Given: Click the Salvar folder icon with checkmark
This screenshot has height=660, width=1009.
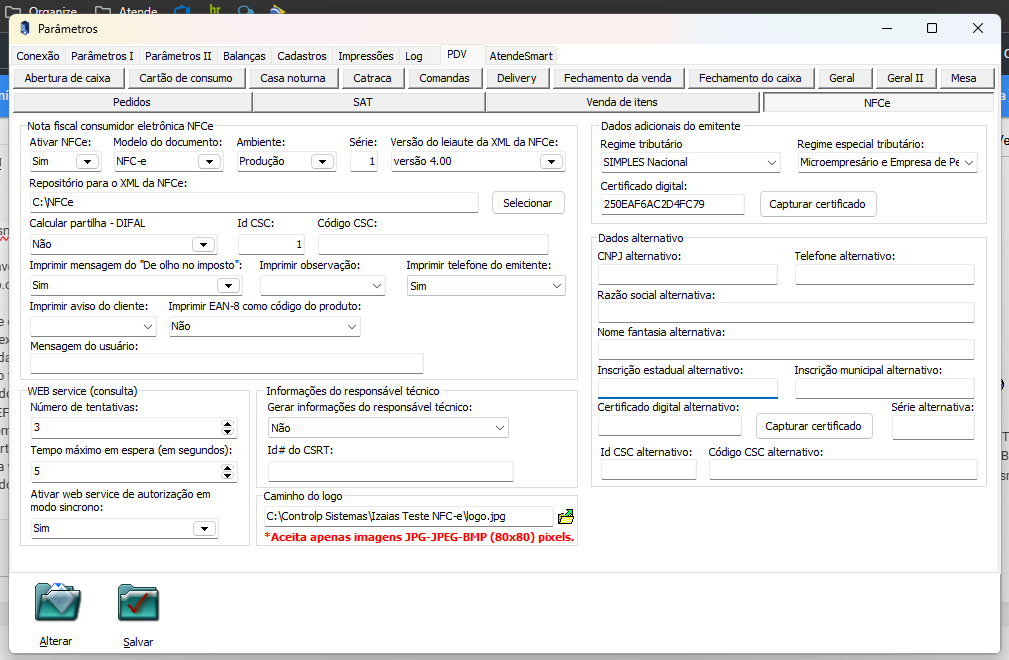Looking at the screenshot, I should 138,603.
